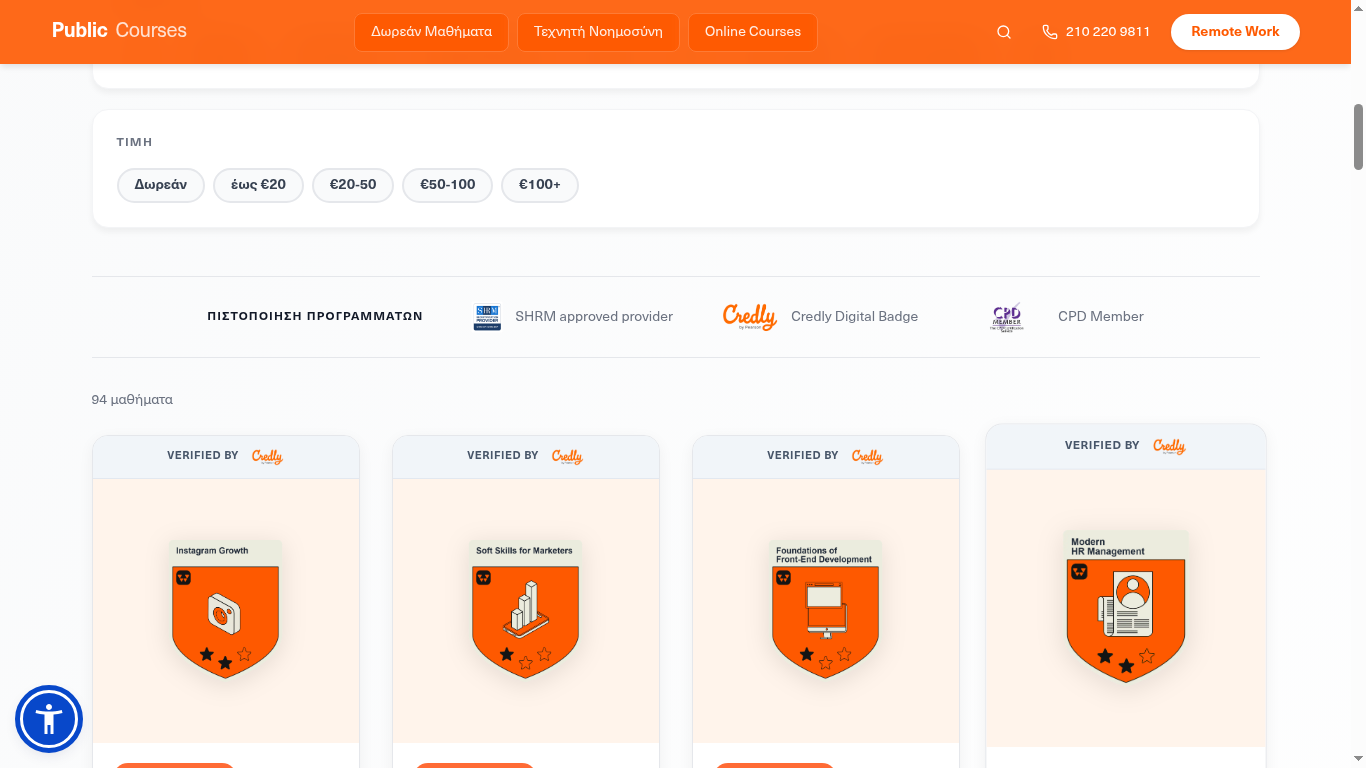Go to Online Courses nav item
Viewport: 1366px width, 768px height.
(753, 32)
